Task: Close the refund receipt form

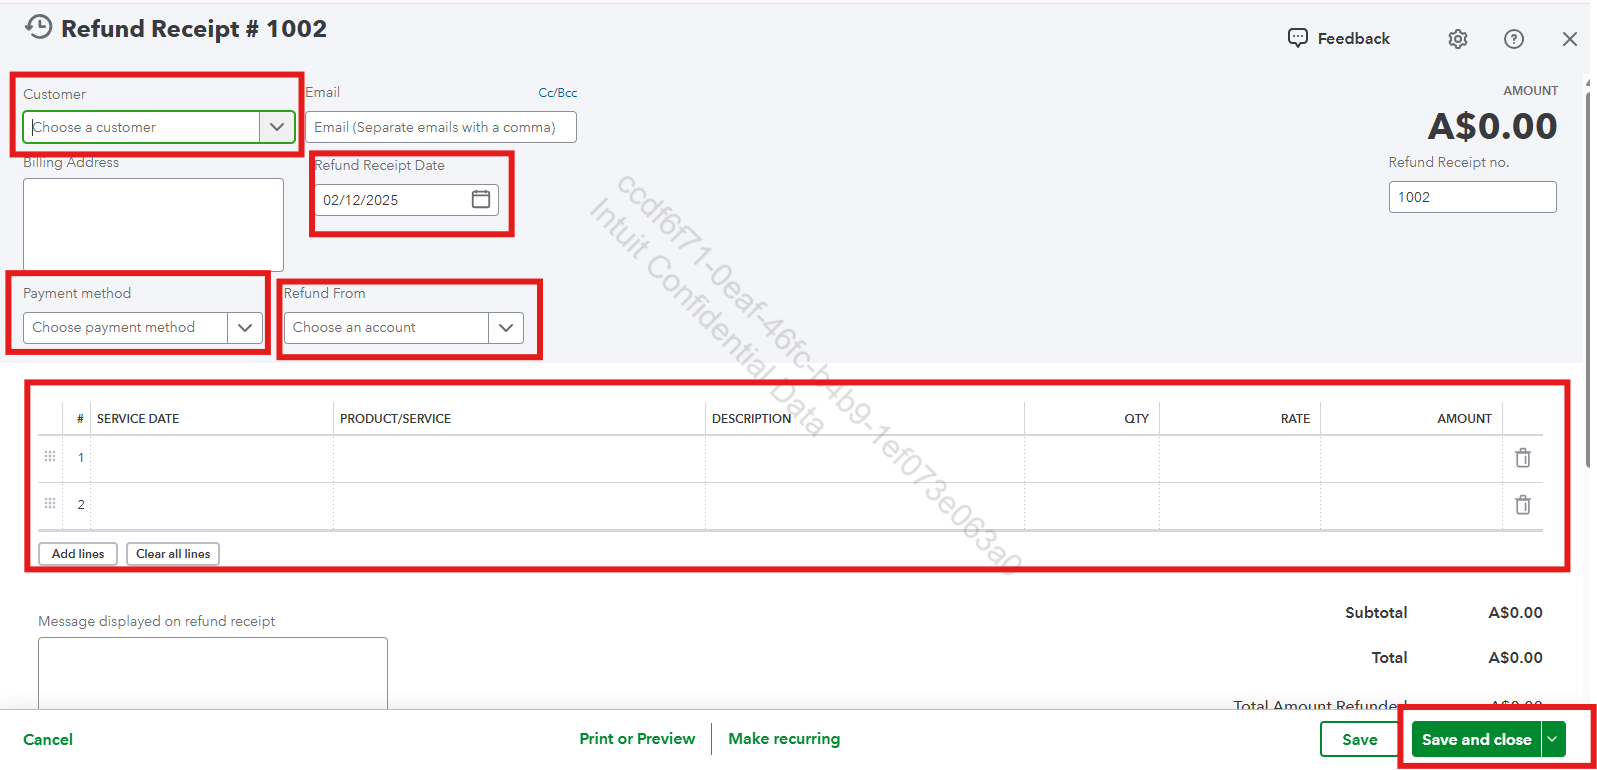Action: (1570, 39)
